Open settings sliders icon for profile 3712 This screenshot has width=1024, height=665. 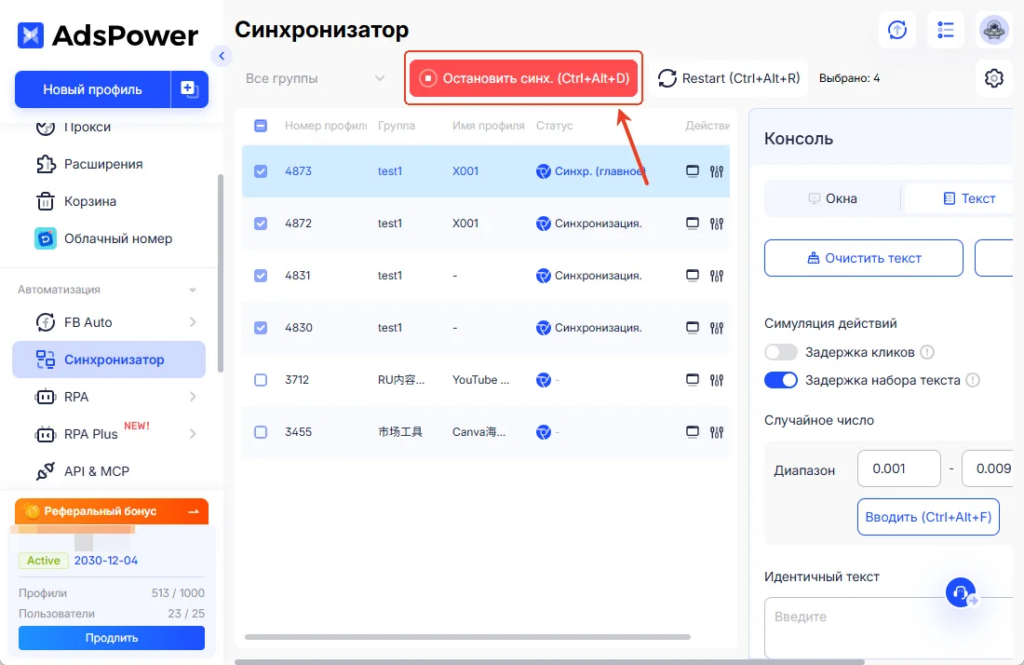716,380
